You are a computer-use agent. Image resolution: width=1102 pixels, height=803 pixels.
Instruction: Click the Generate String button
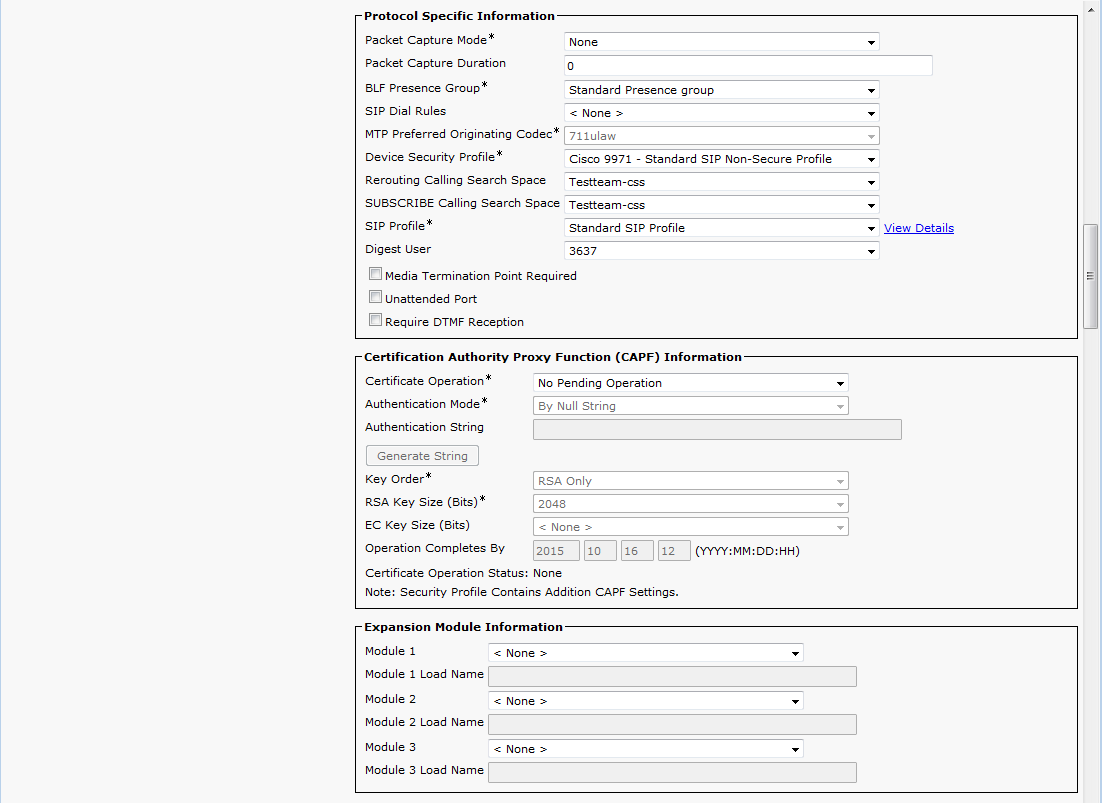(422, 456)
